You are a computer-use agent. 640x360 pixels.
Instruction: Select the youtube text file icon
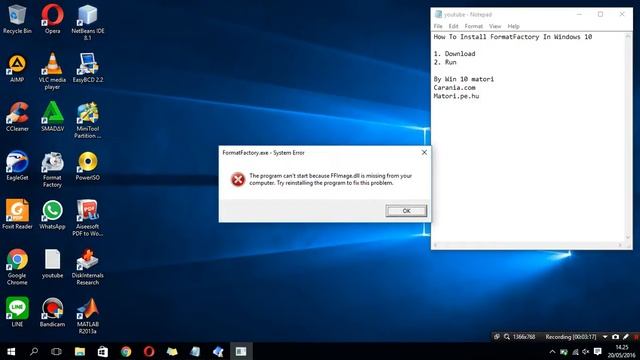[52, 263]
